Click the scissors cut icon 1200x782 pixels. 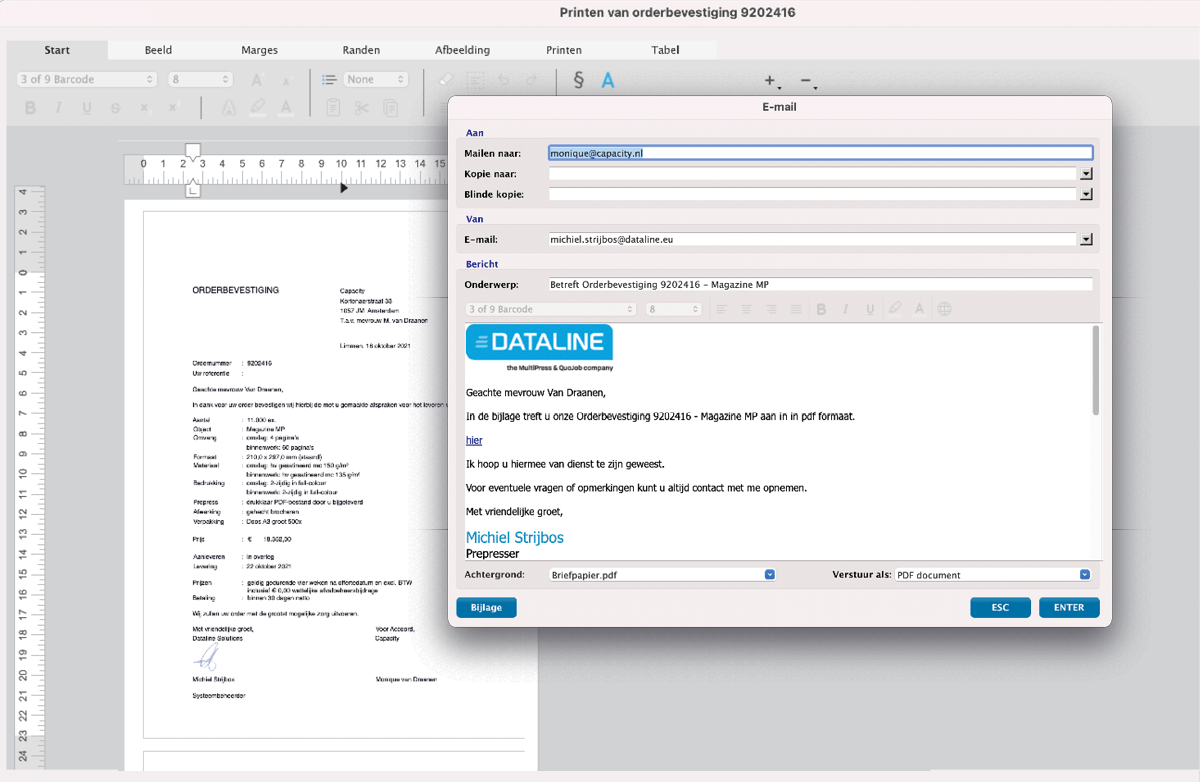tap(361, 108)
